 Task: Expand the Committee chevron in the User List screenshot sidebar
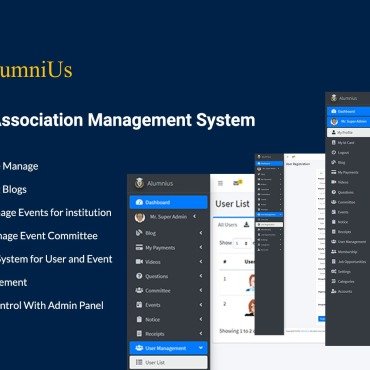coord(201,290)
